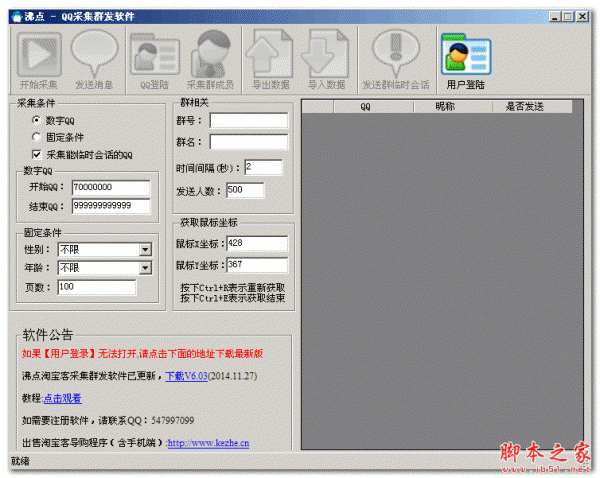Open the 年龄 dropdown
Screen dimensions: 600x478
[x=104, y=268]
